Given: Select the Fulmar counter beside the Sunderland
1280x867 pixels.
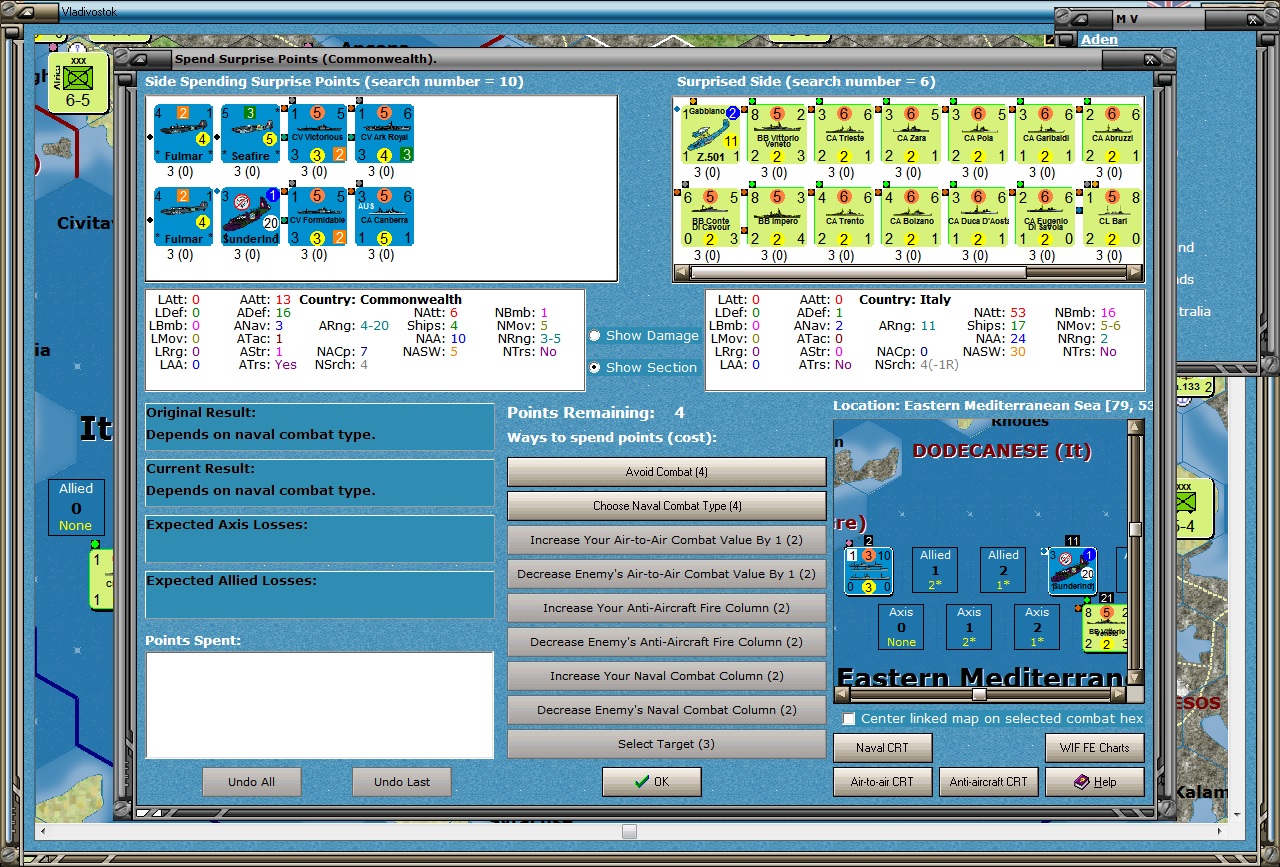Looking at the screenshot, I should coord(182,216).
